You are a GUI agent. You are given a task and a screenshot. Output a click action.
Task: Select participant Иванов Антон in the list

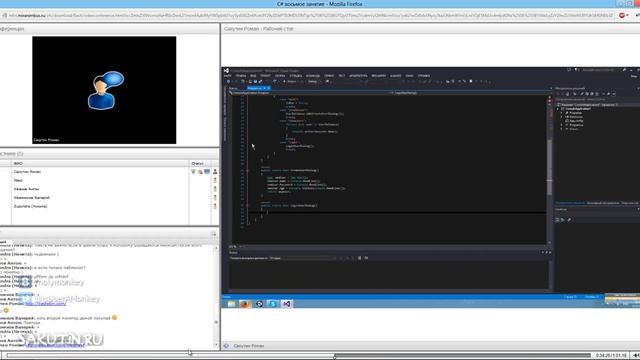[27, 189]
